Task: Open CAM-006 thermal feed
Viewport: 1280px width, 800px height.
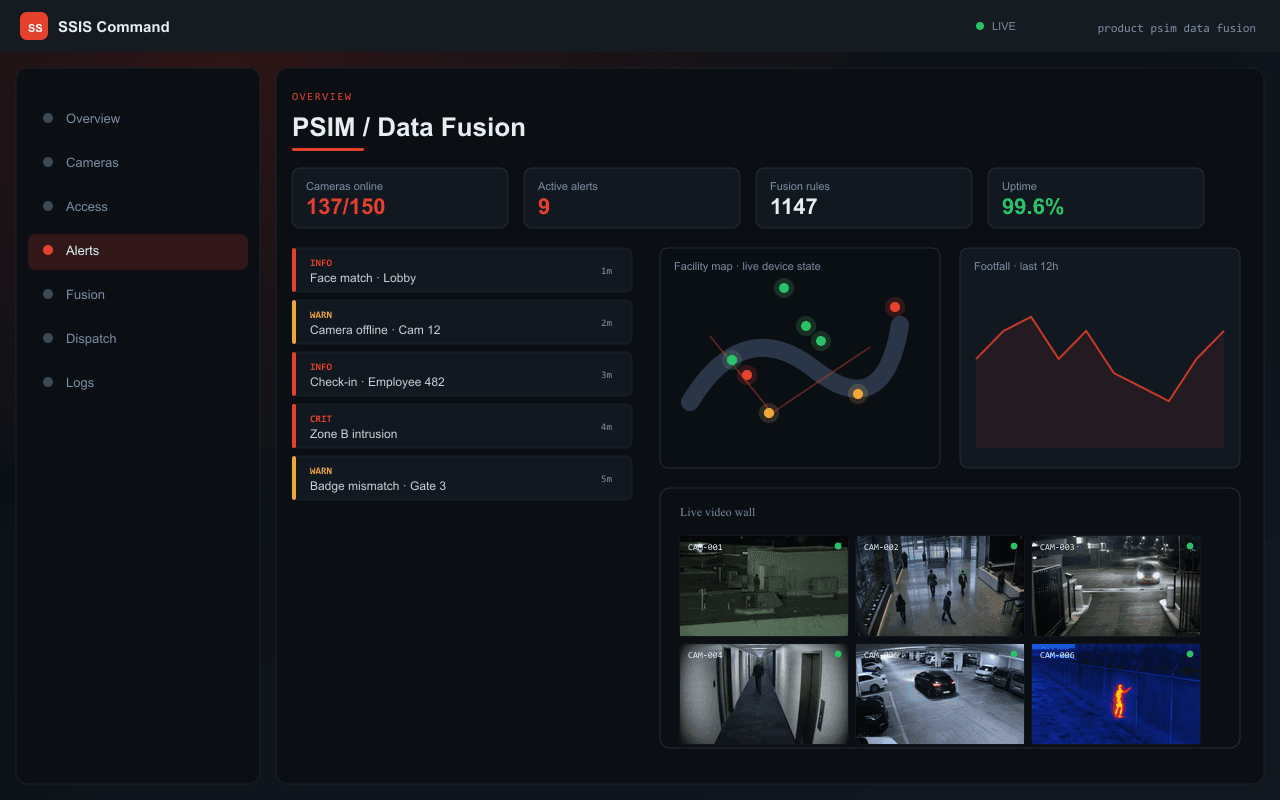Action: point(1116,694)
